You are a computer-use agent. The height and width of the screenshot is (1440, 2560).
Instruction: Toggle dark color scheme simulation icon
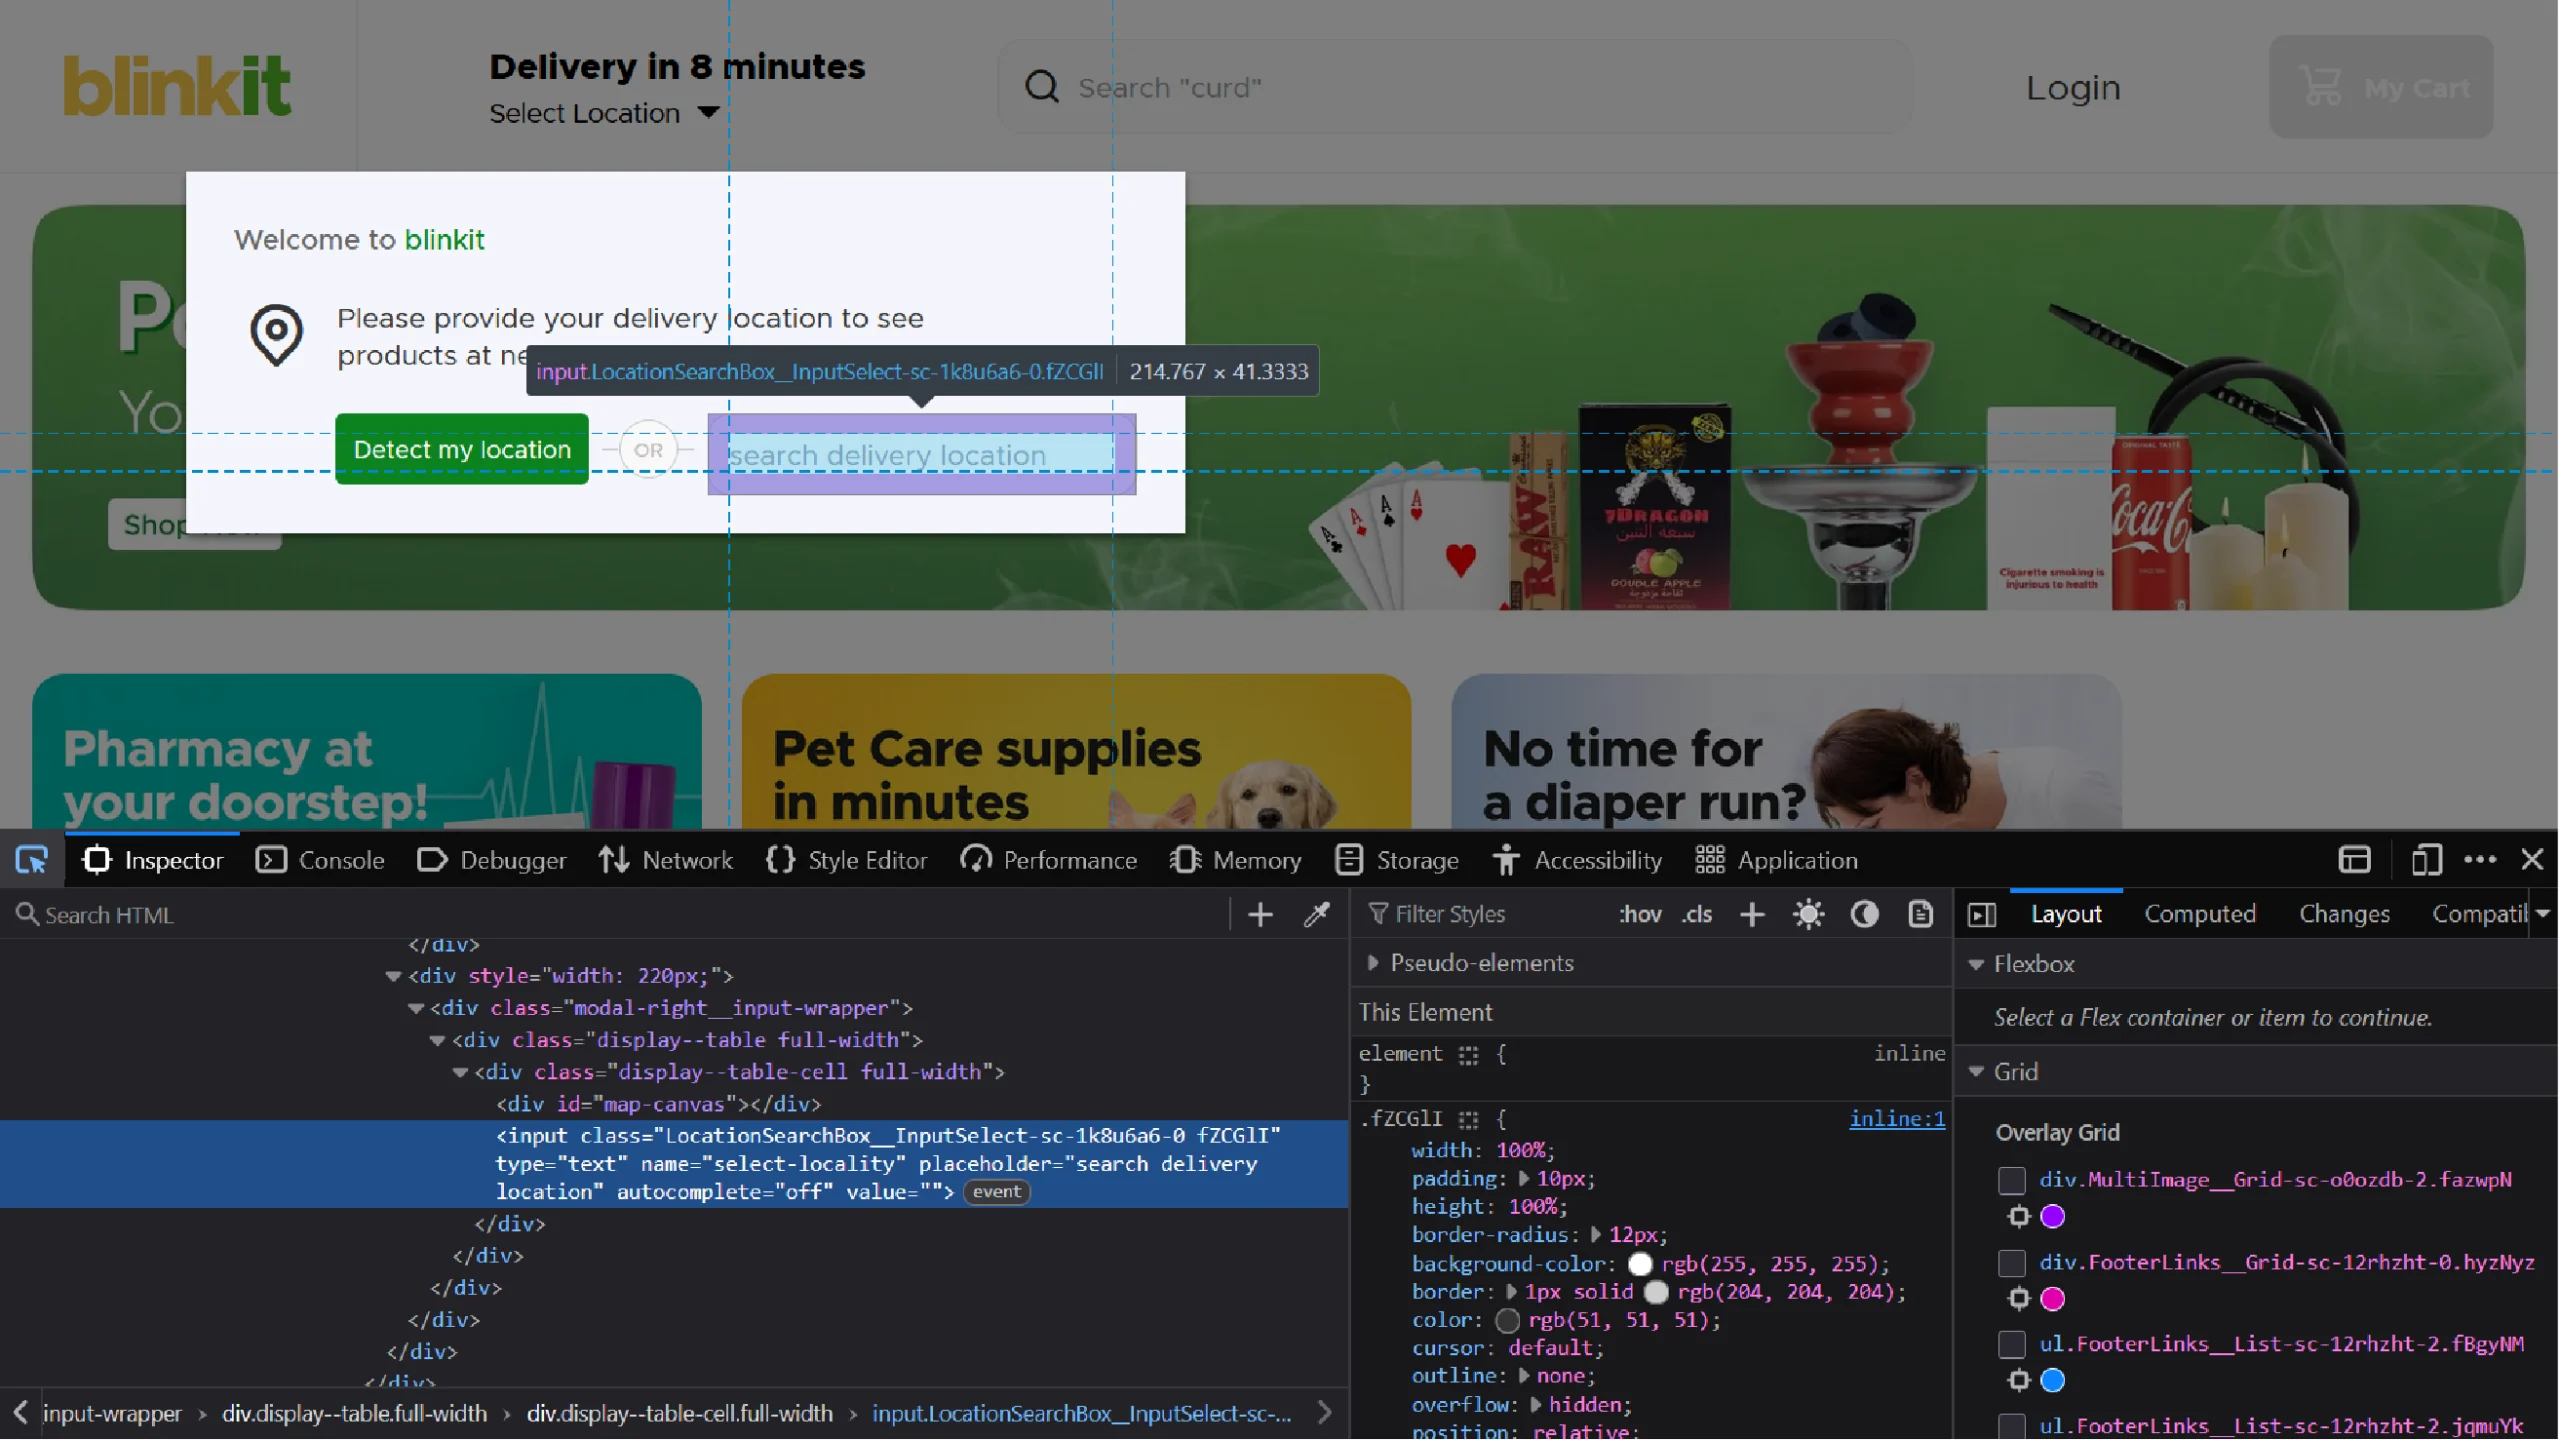[1865, 915]
